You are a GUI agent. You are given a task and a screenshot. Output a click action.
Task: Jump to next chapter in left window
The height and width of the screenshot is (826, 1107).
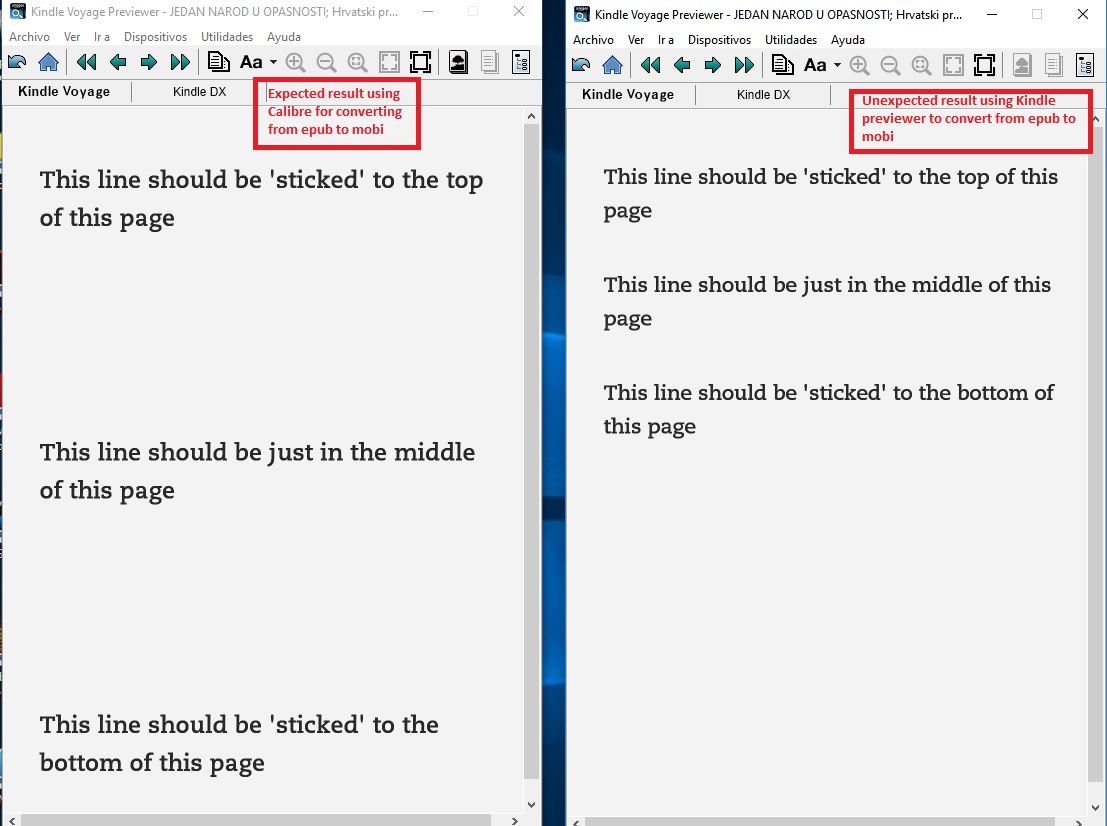[180, 62]
